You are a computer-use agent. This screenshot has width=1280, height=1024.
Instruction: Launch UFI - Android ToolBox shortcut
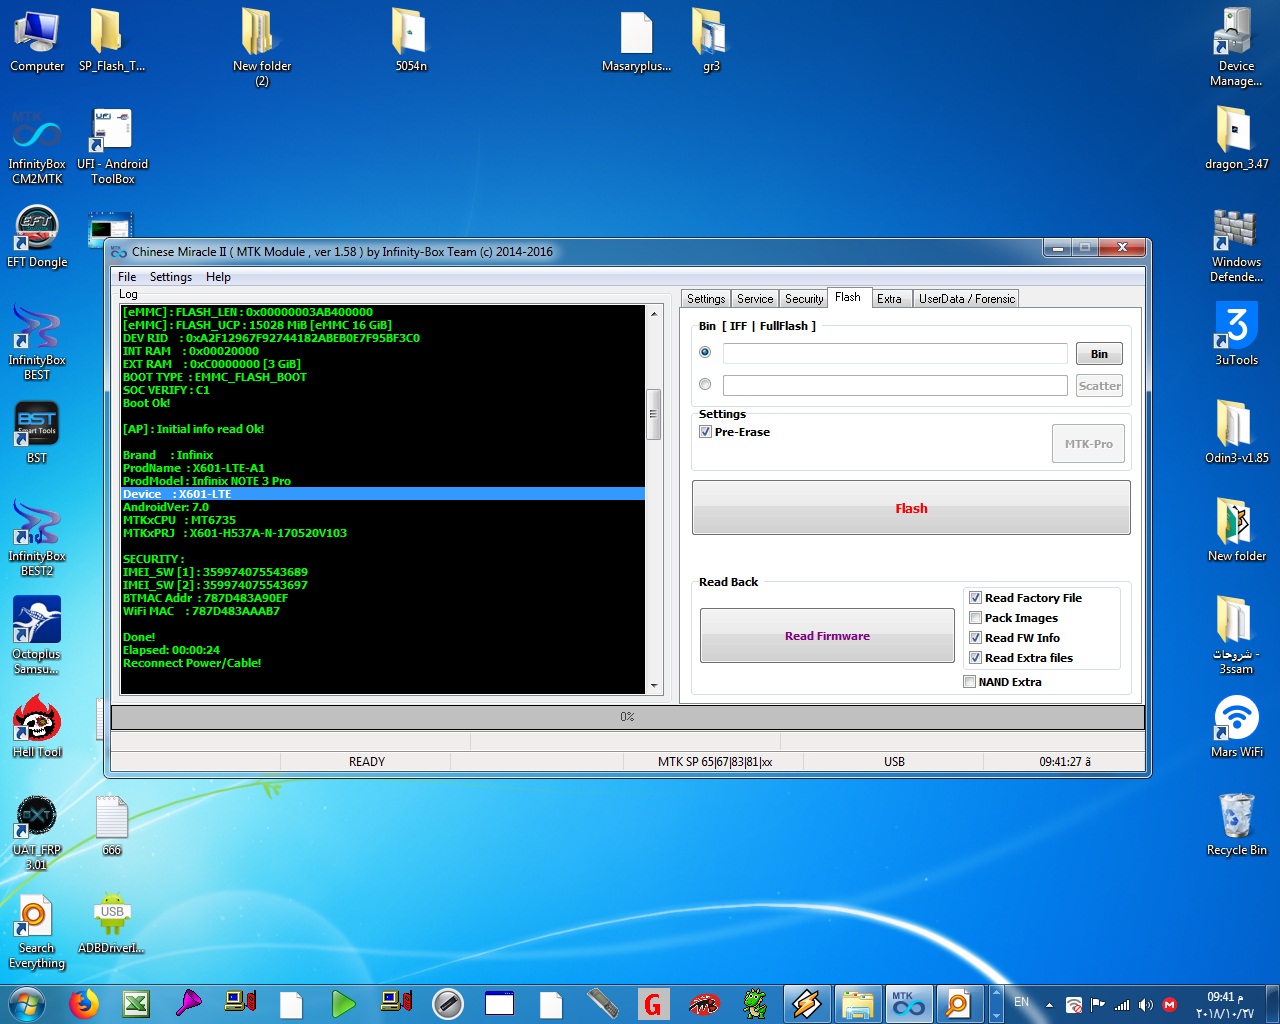tap(112, 146)
